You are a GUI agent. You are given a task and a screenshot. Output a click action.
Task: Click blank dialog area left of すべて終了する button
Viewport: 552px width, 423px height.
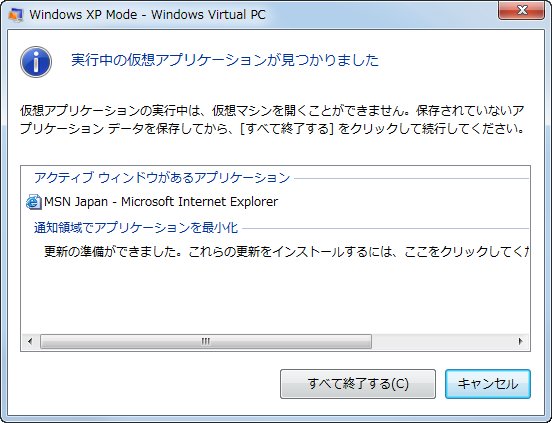148,384
